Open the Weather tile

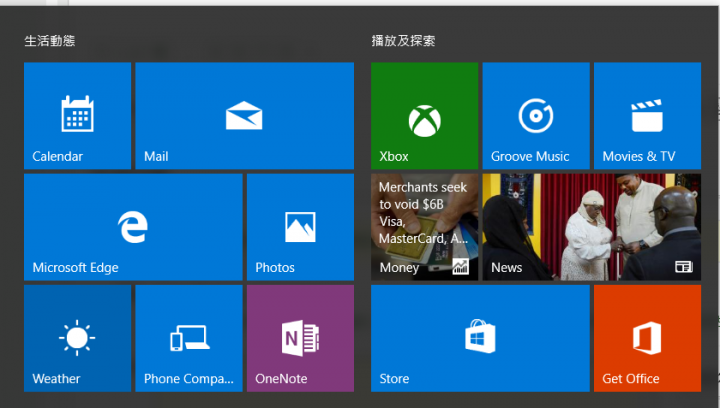click(x=77, y=338)
